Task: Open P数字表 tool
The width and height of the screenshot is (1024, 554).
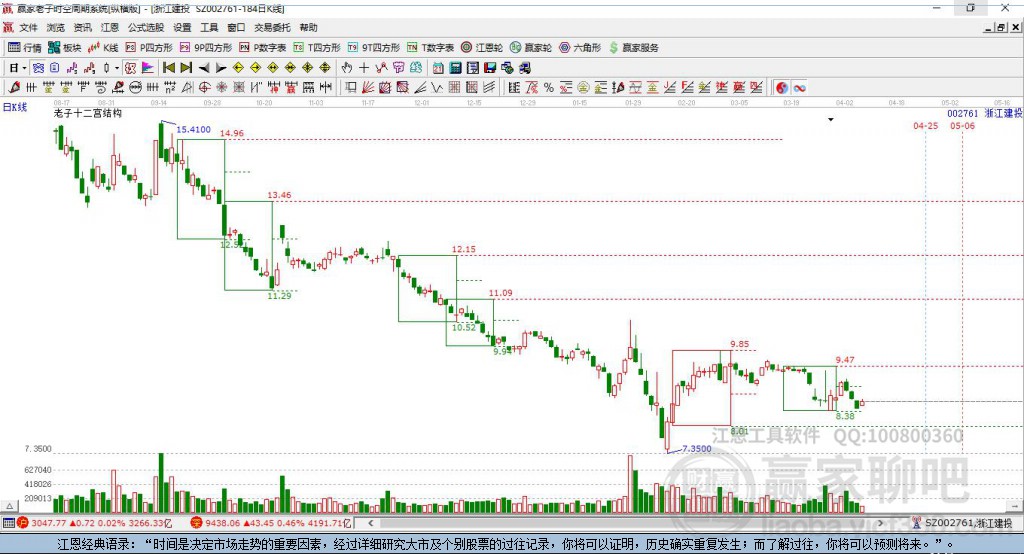Action: (263, 48)
